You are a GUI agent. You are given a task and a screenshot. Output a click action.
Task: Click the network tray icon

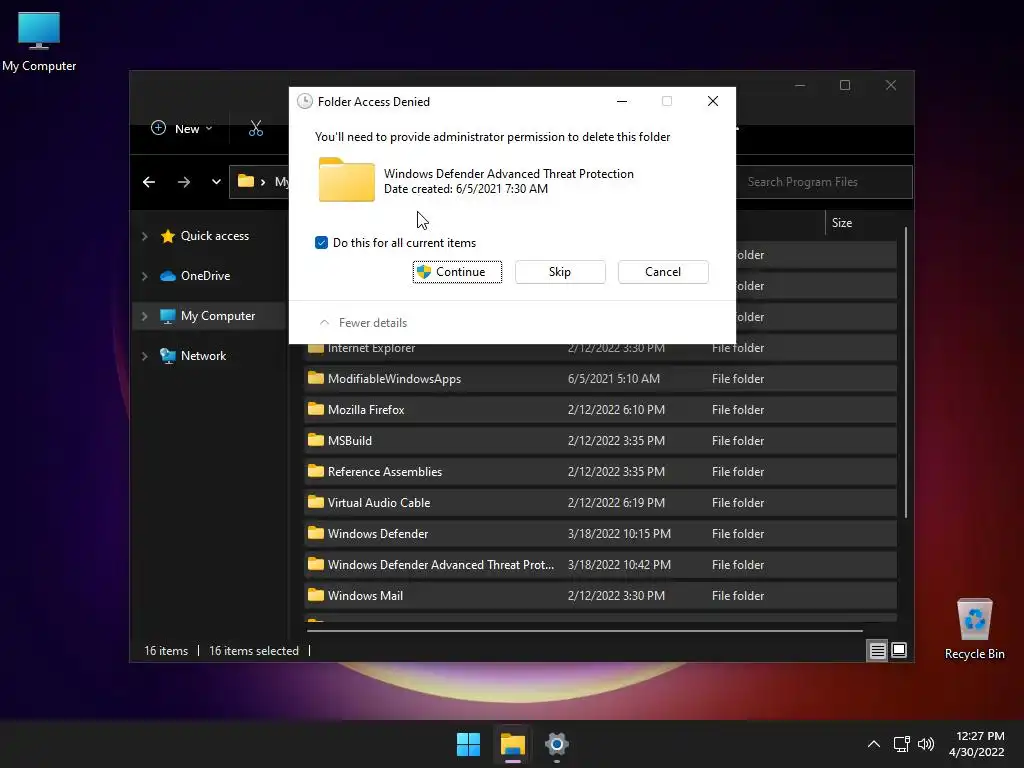pos(901,744)
